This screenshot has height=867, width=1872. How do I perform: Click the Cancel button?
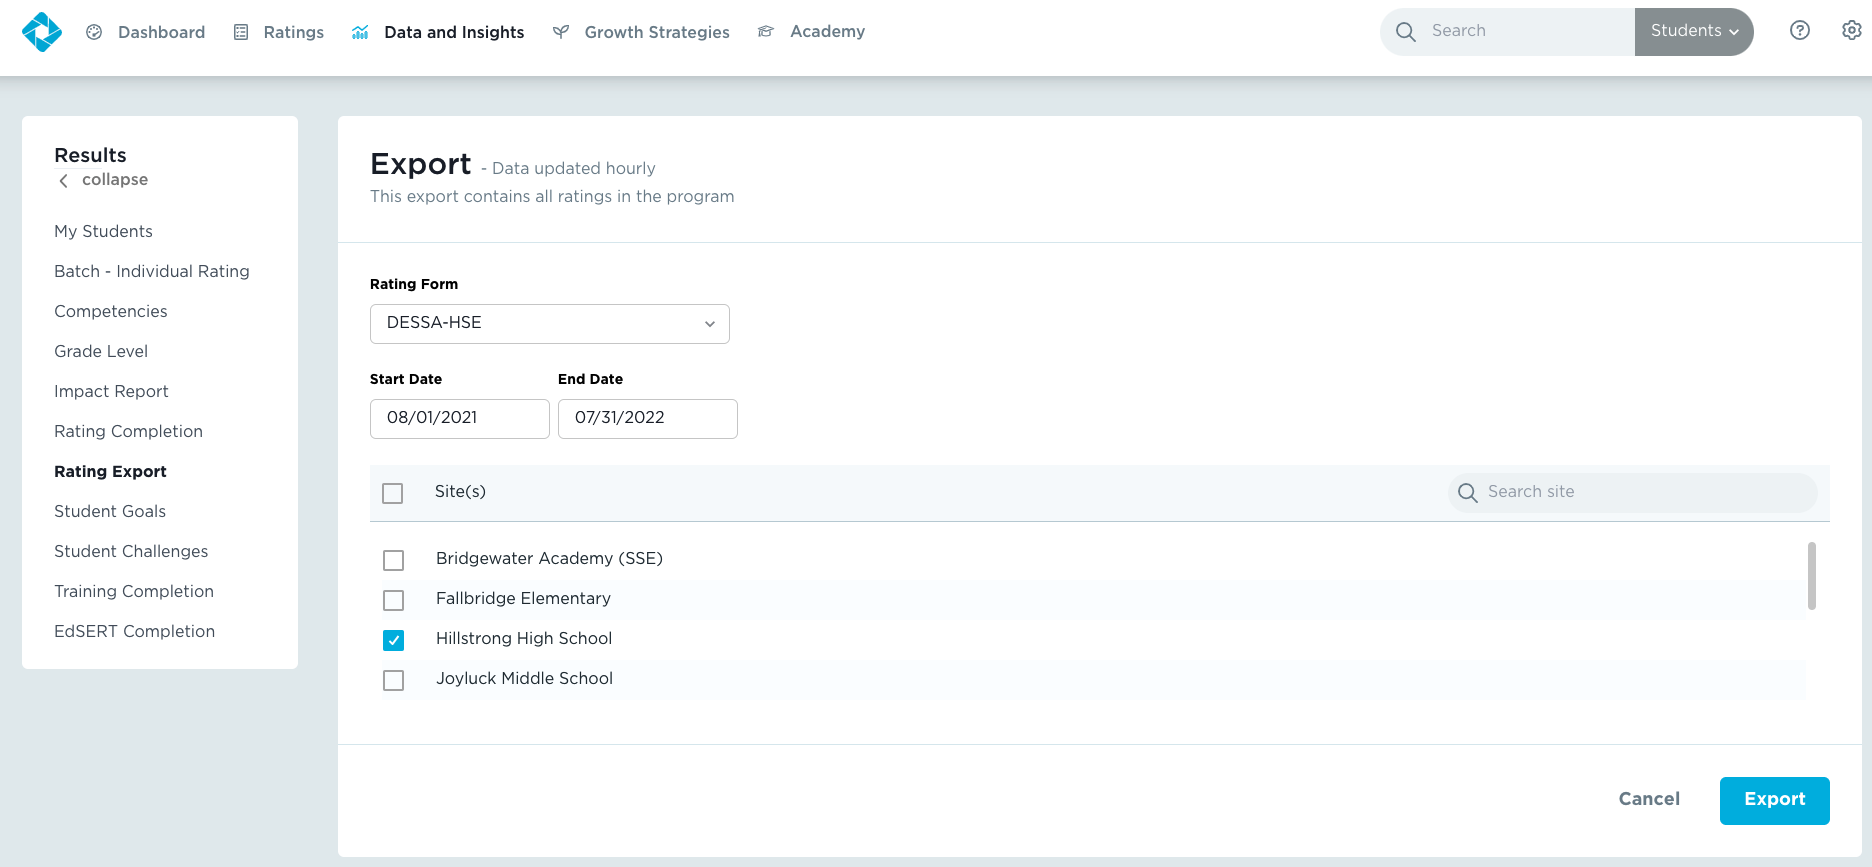tap(1649, 799)
